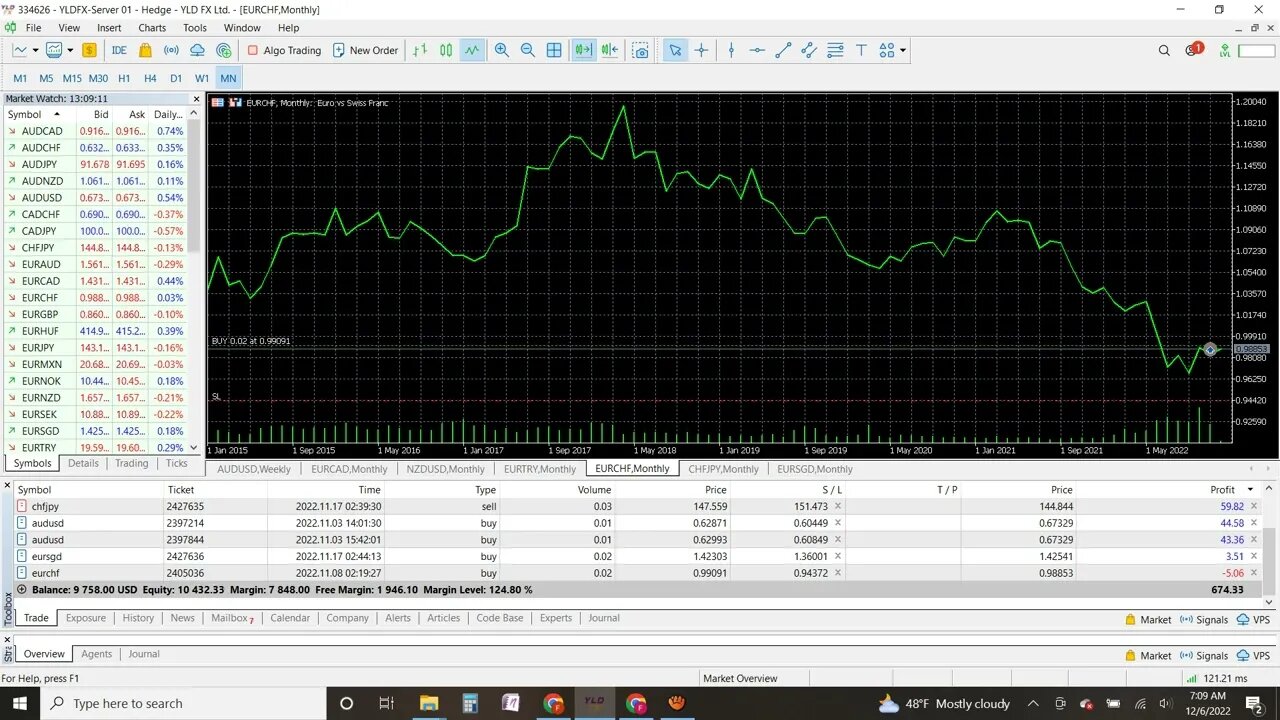Toggle chart auto scroll icon

(x=584, y=50)
